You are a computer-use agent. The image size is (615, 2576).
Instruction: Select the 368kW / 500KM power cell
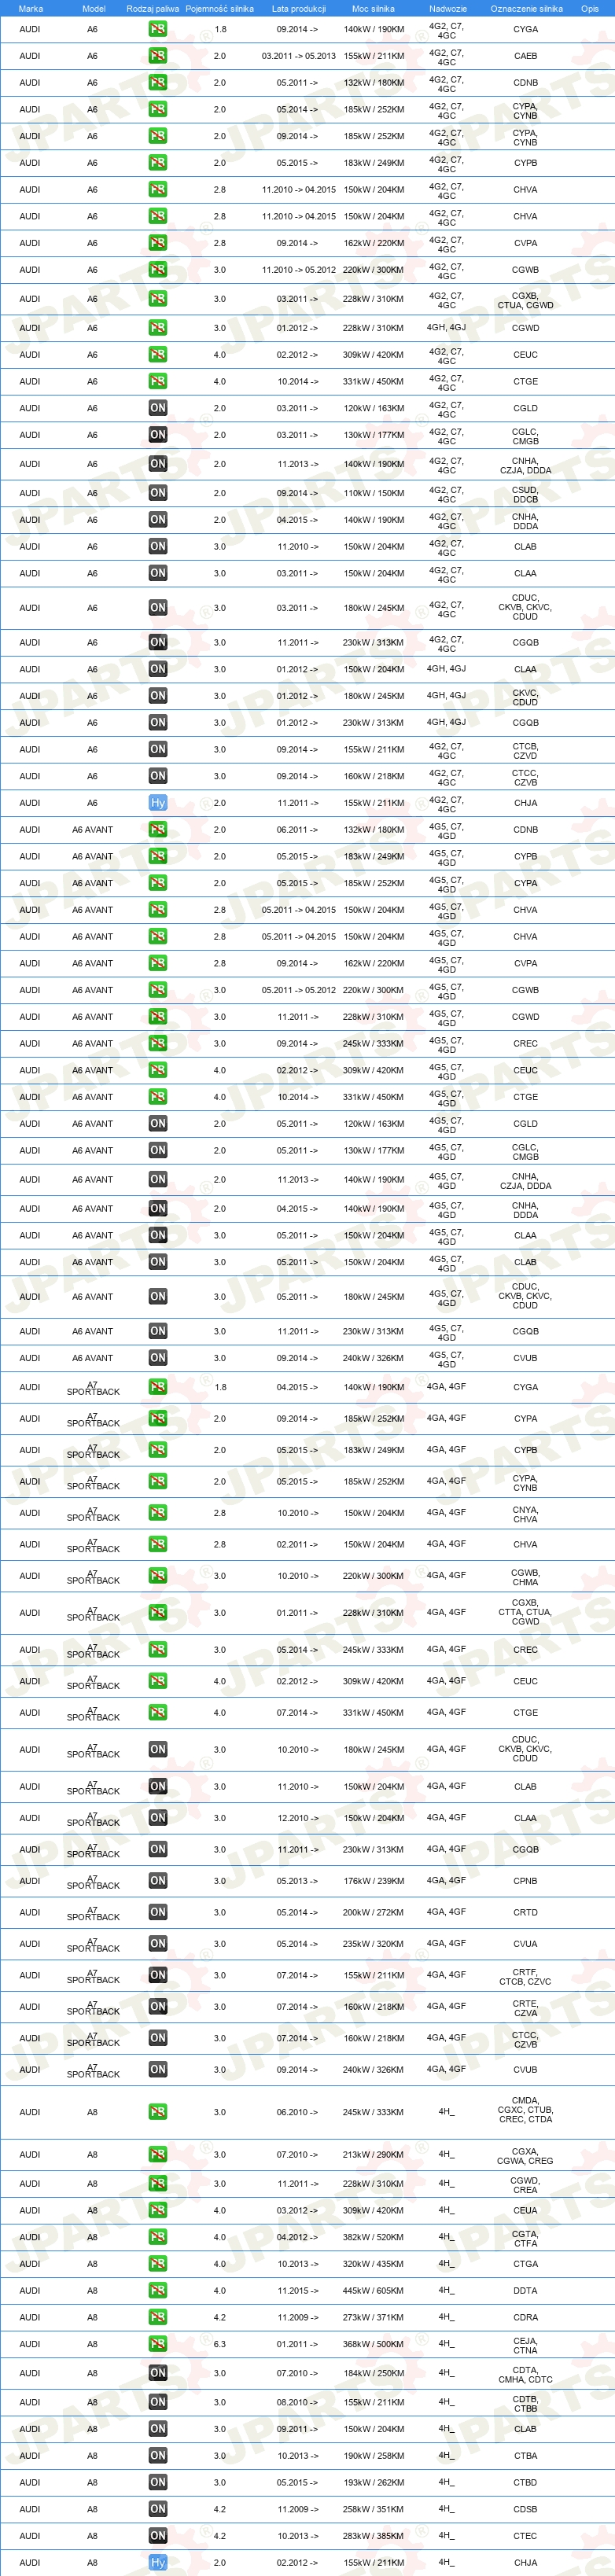coord(373,2344)
